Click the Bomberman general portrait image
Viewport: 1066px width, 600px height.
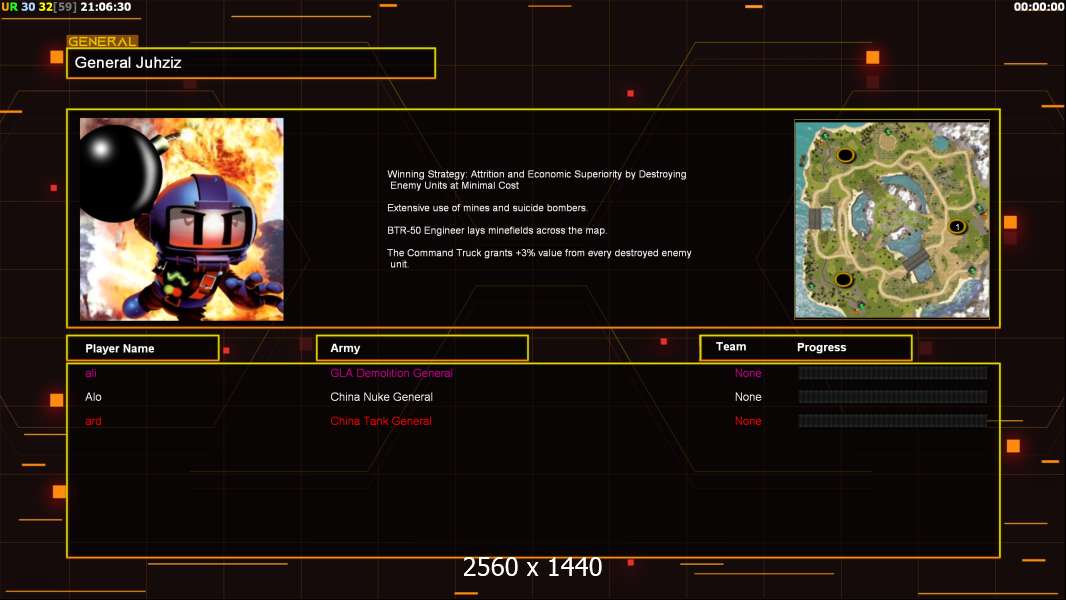click(x=182, y=219)
